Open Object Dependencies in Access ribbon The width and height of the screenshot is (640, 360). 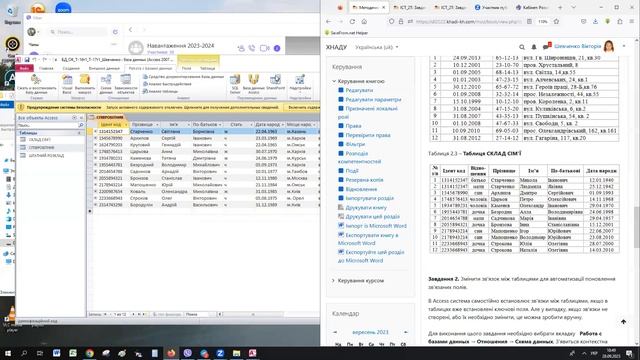(x=126, y=84)
